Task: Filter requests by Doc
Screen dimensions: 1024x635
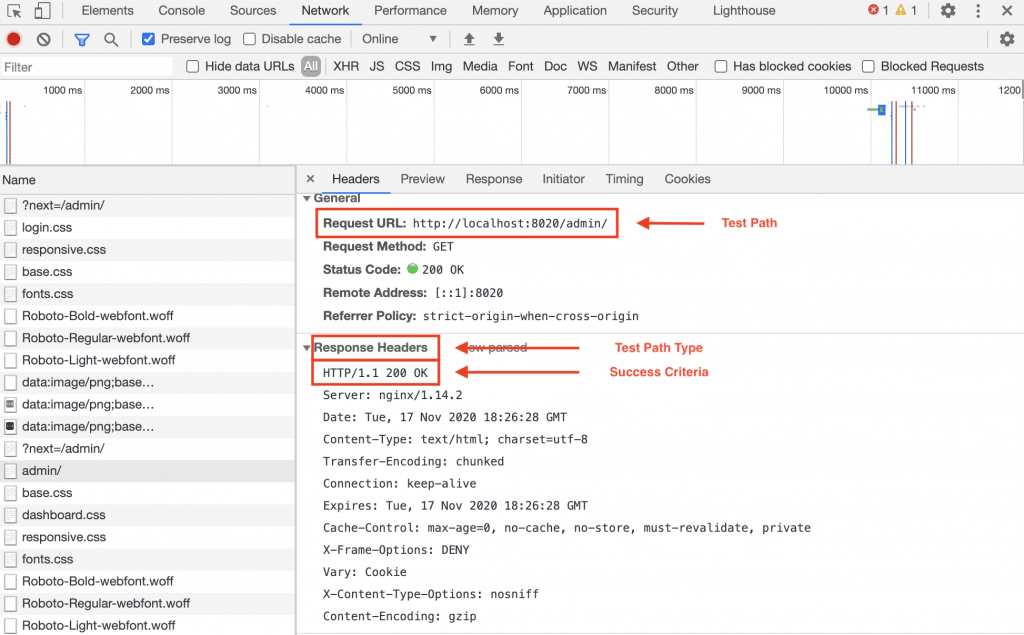Action: click(555, 67)
